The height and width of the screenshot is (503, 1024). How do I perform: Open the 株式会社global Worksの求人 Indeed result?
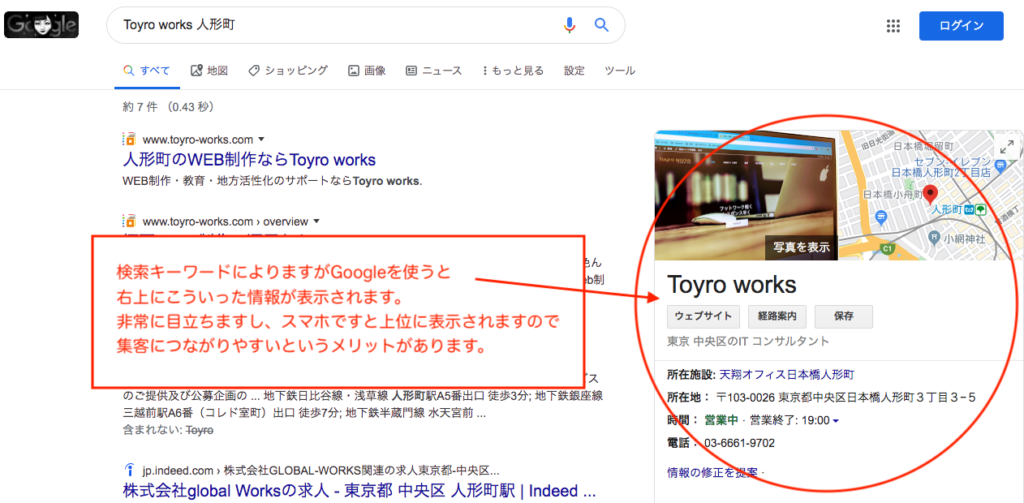click(359, 491)
